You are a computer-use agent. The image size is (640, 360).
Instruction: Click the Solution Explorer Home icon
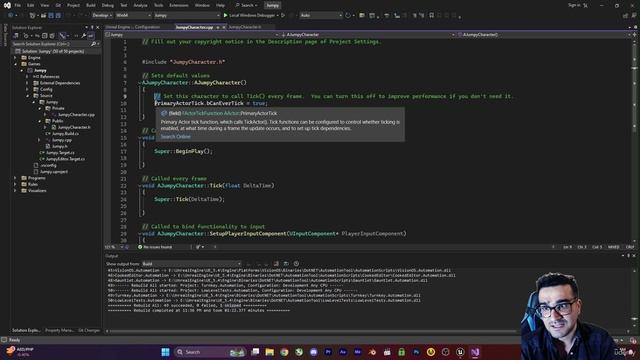(x=16, y=36)
